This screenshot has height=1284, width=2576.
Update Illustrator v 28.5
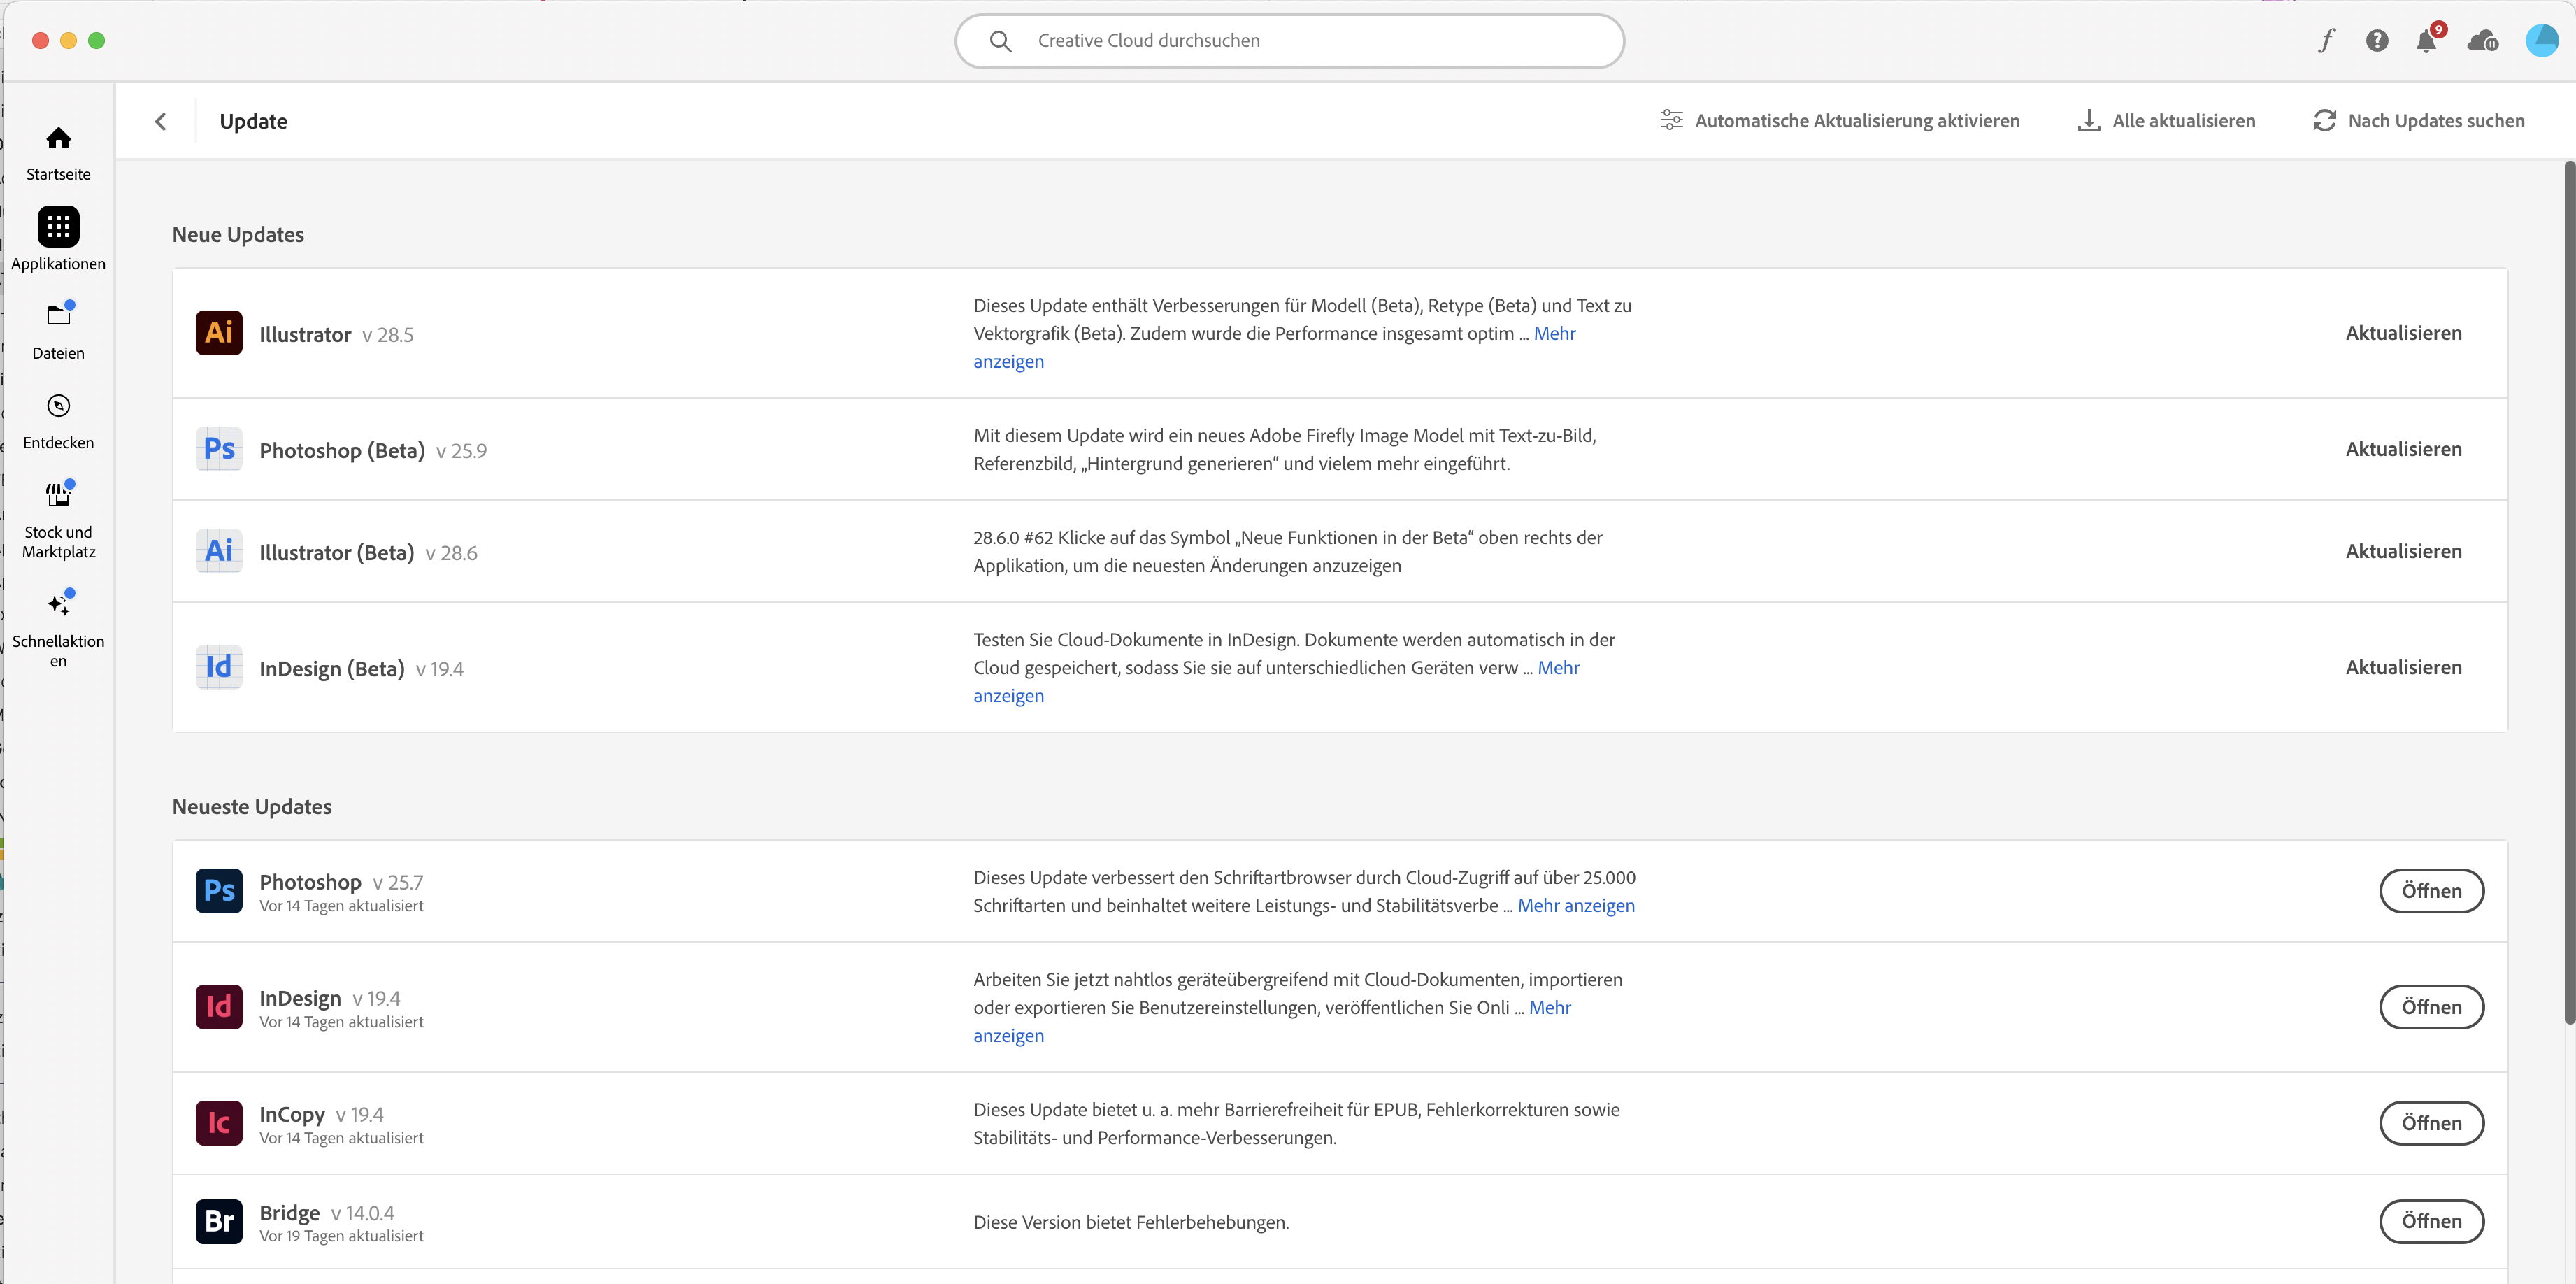[x=2403, y=333]
